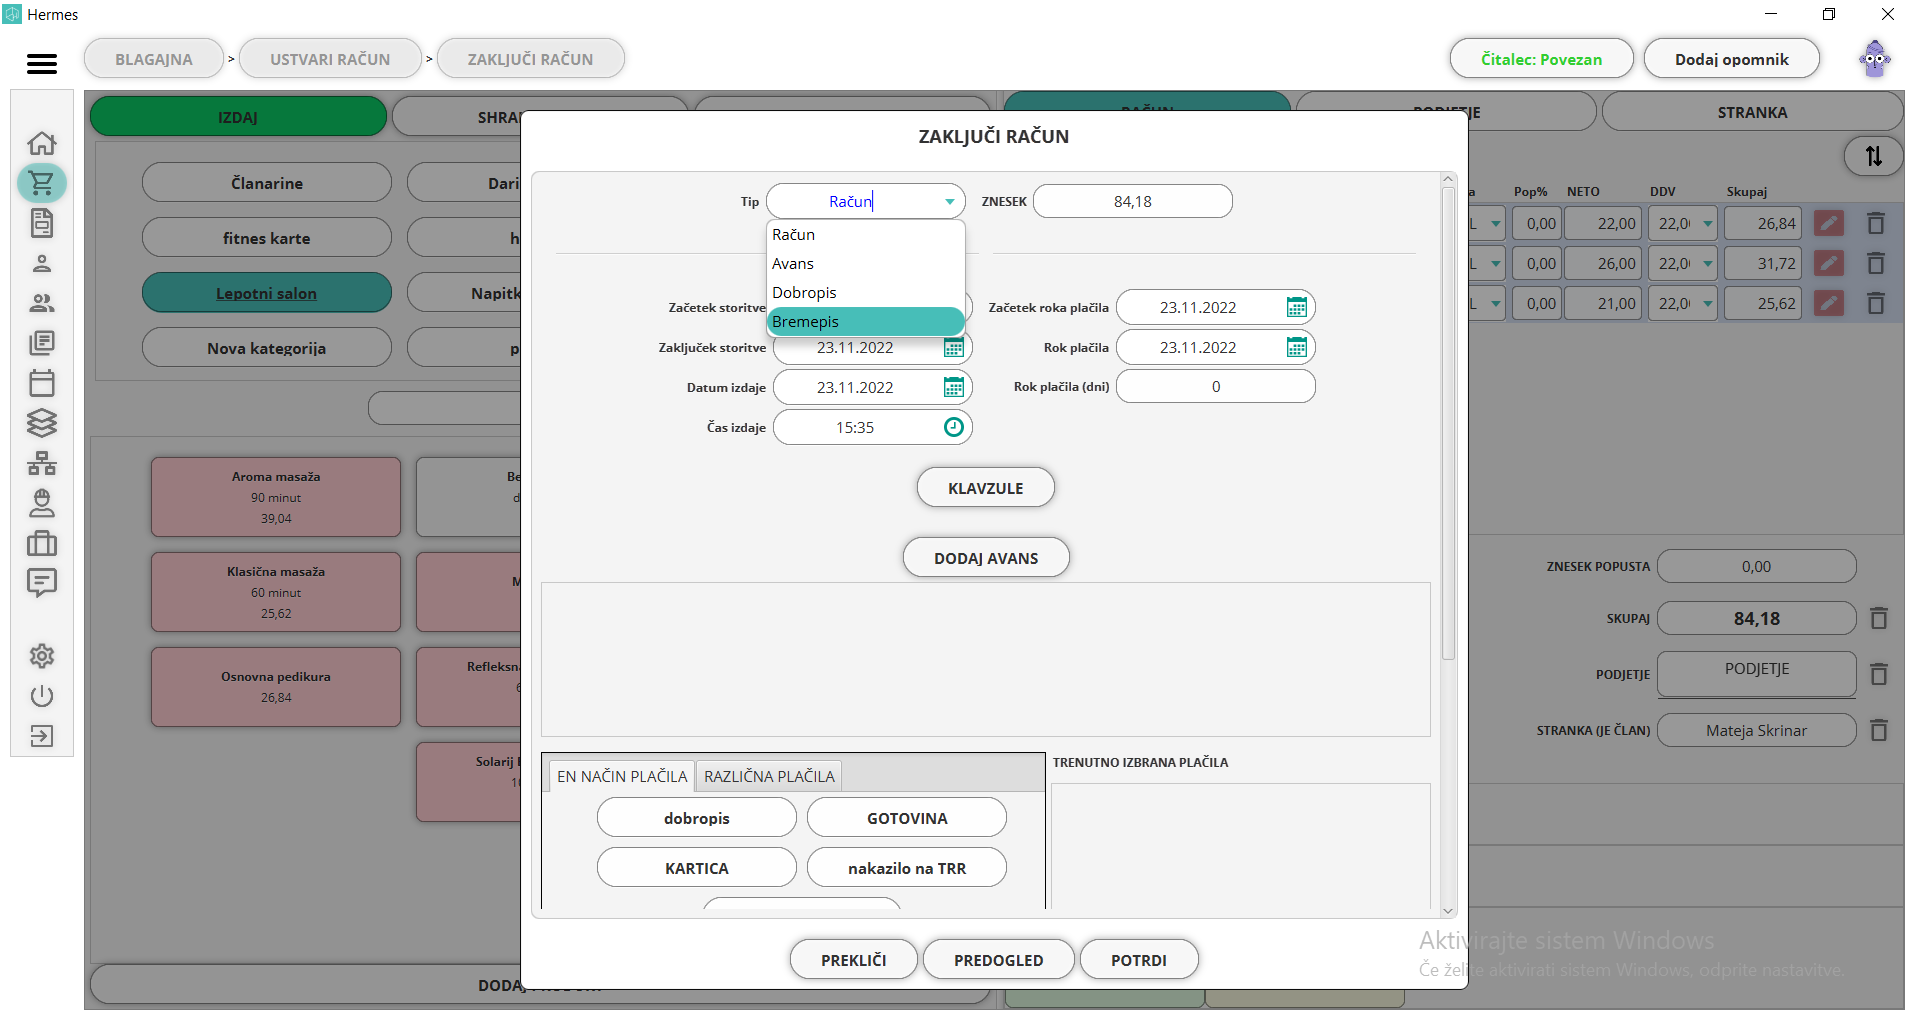This screenshot has width=1912, height=1027.
Task: Cancel dialog with PREKLIČI
Action: (x=853, y=960)
